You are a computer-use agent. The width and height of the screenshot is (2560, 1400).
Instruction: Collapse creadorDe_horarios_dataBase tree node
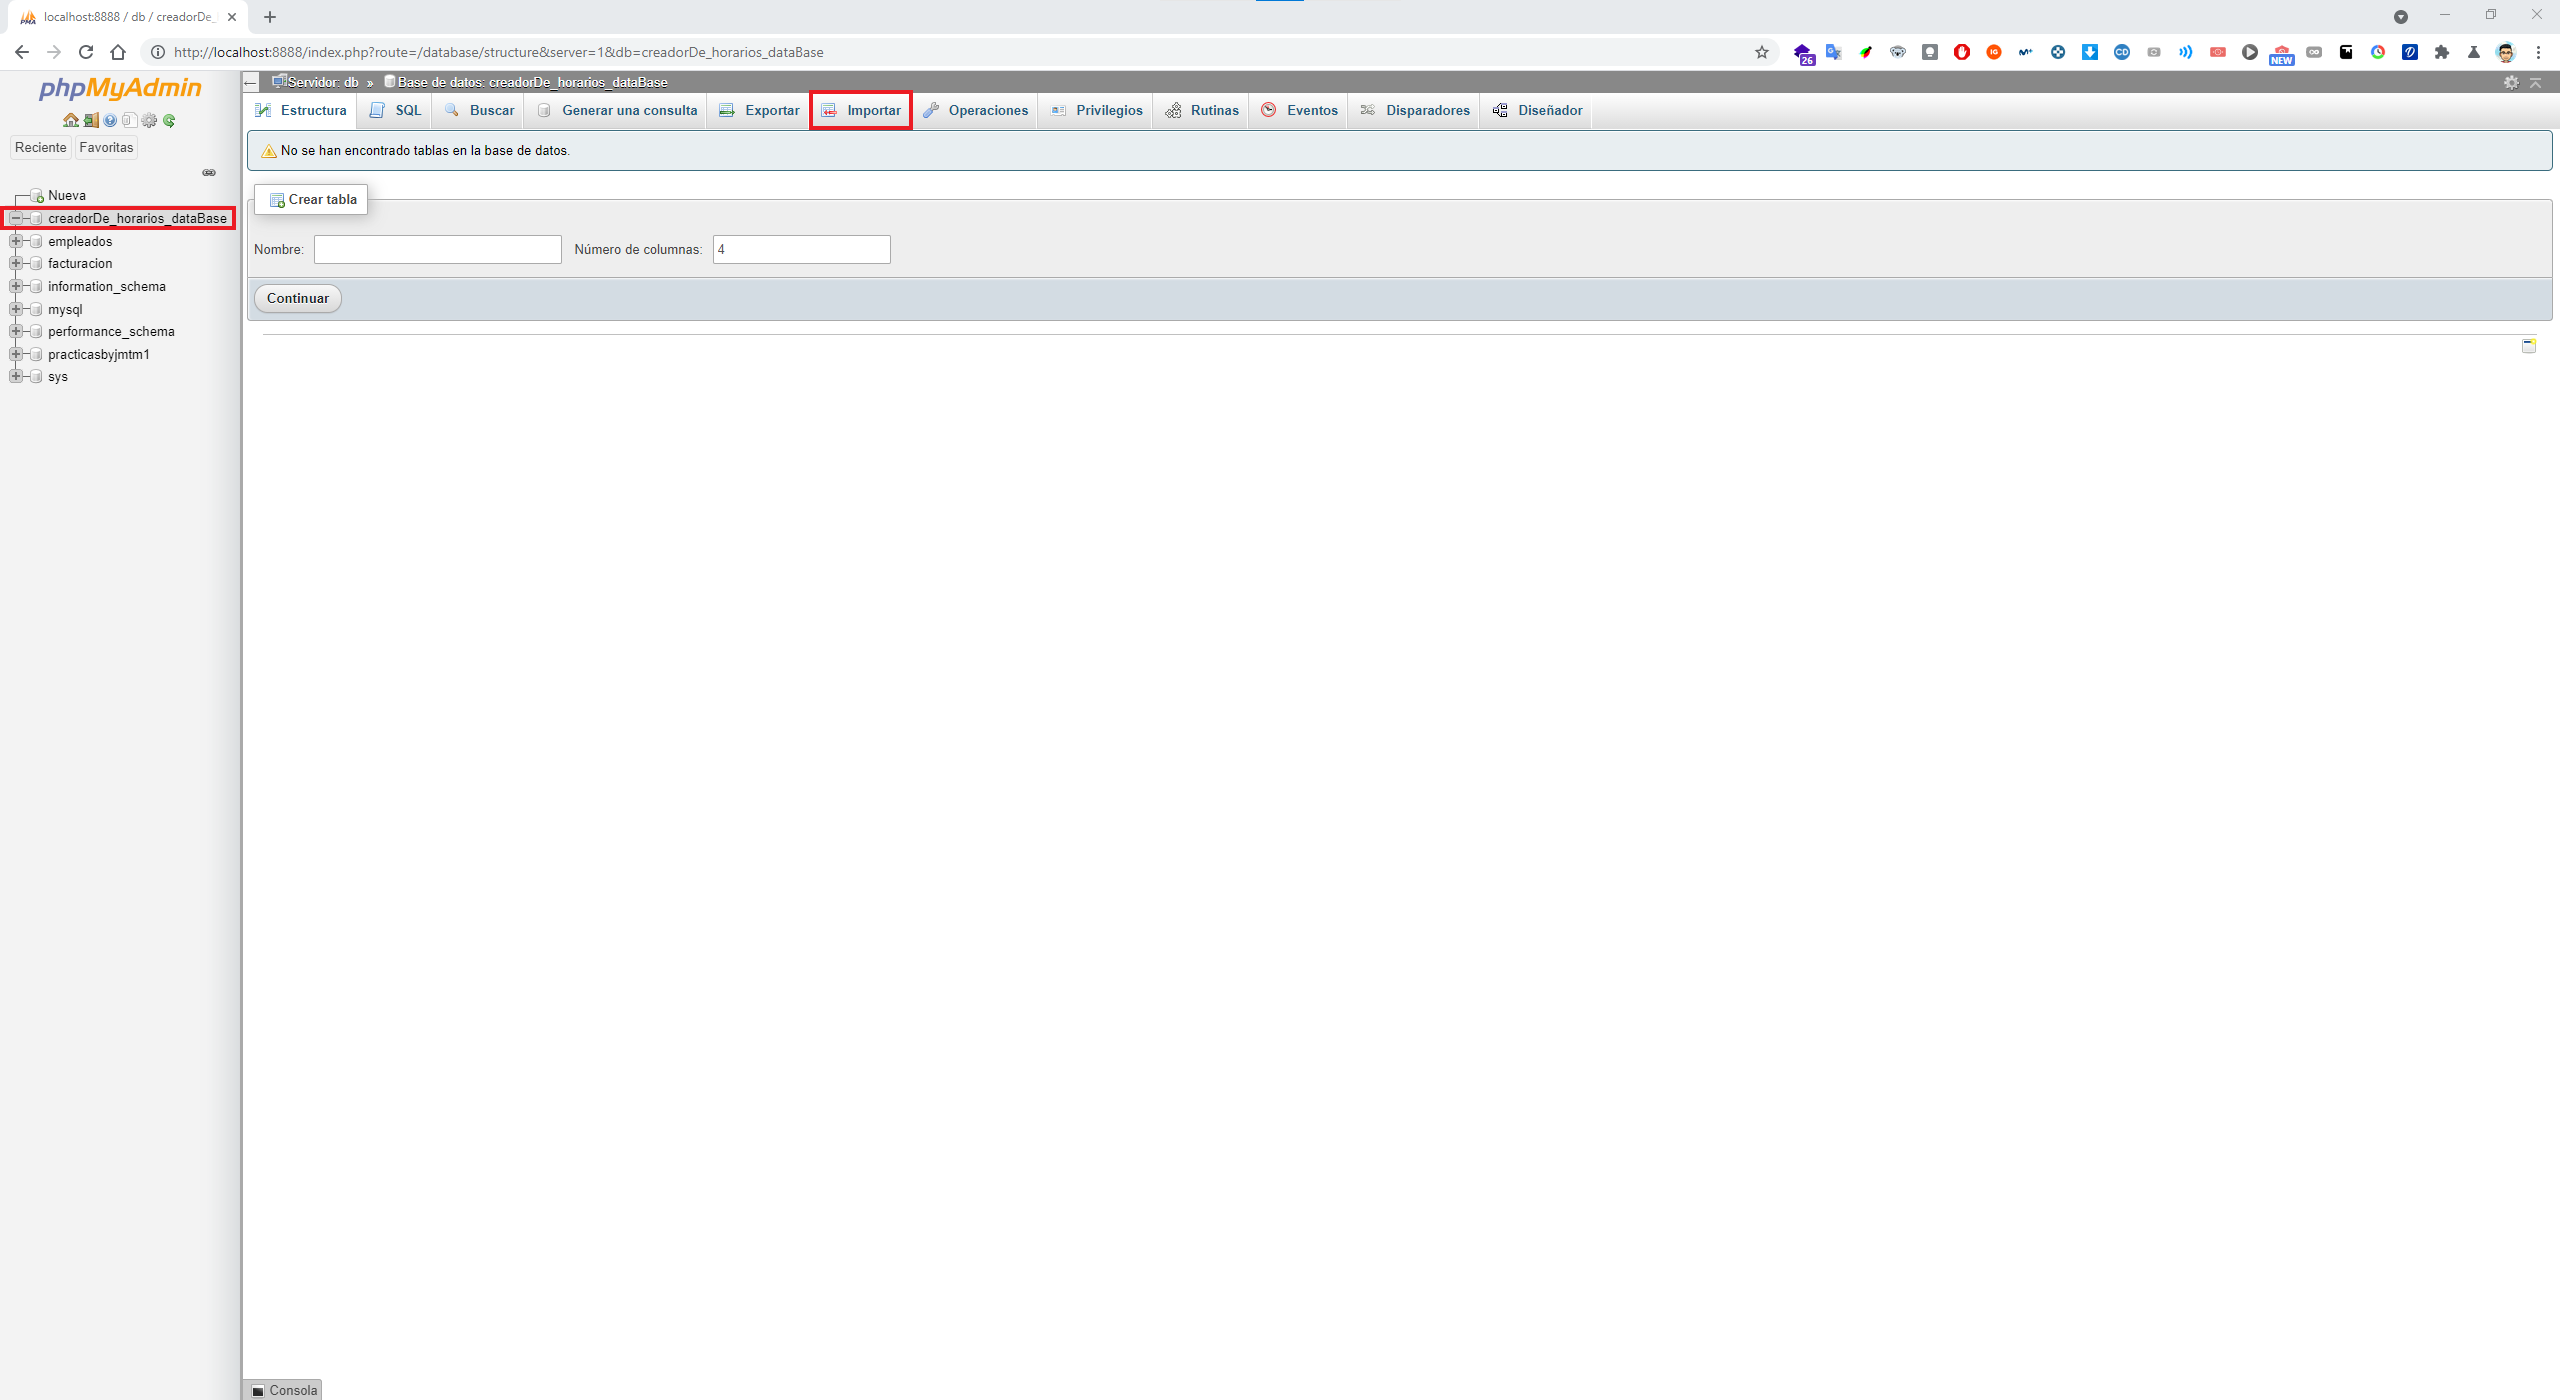pos(15,218)
